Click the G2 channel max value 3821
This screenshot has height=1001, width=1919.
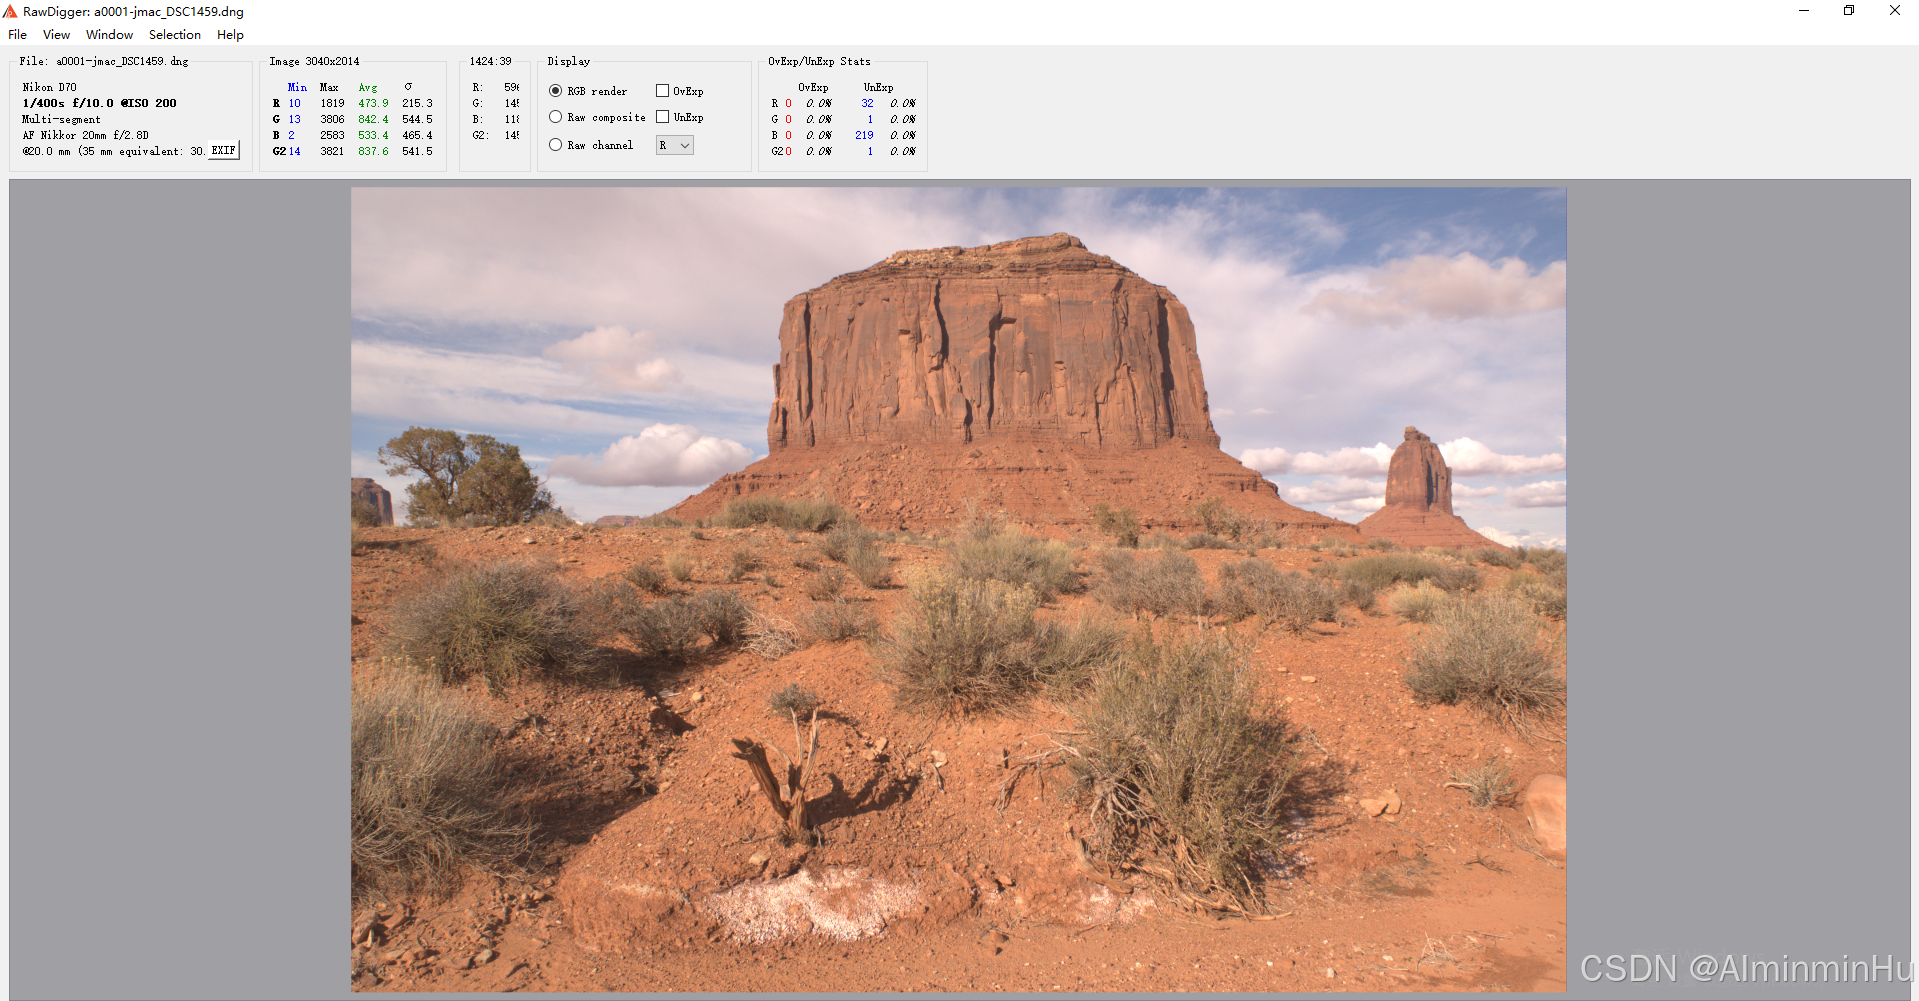(332, 151)
